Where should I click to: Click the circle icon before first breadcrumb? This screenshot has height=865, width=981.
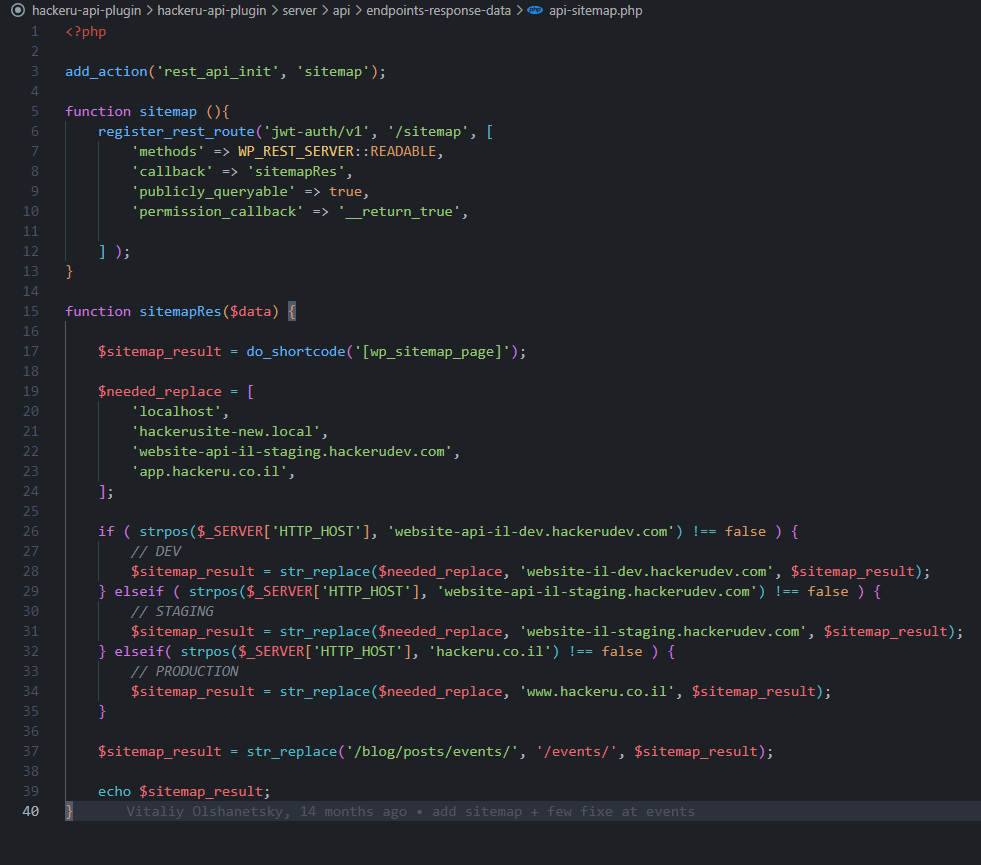pos(17,11)
